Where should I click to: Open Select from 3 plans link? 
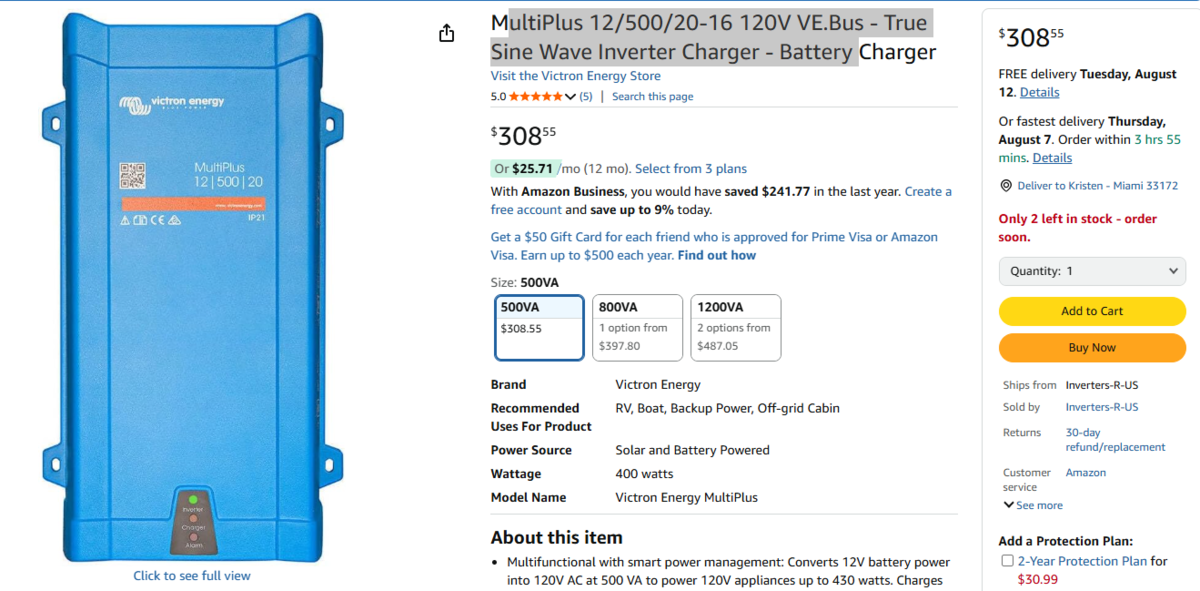click(x=691, y=169)
